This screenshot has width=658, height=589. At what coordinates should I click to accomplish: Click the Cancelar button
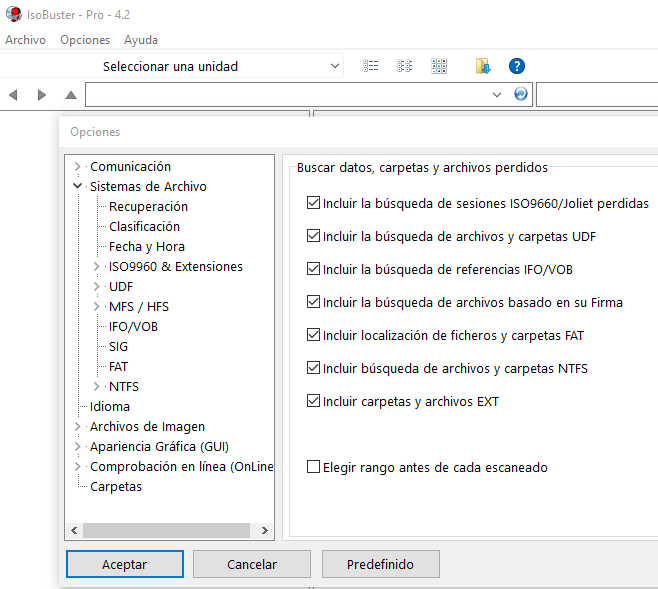[252, 564]
